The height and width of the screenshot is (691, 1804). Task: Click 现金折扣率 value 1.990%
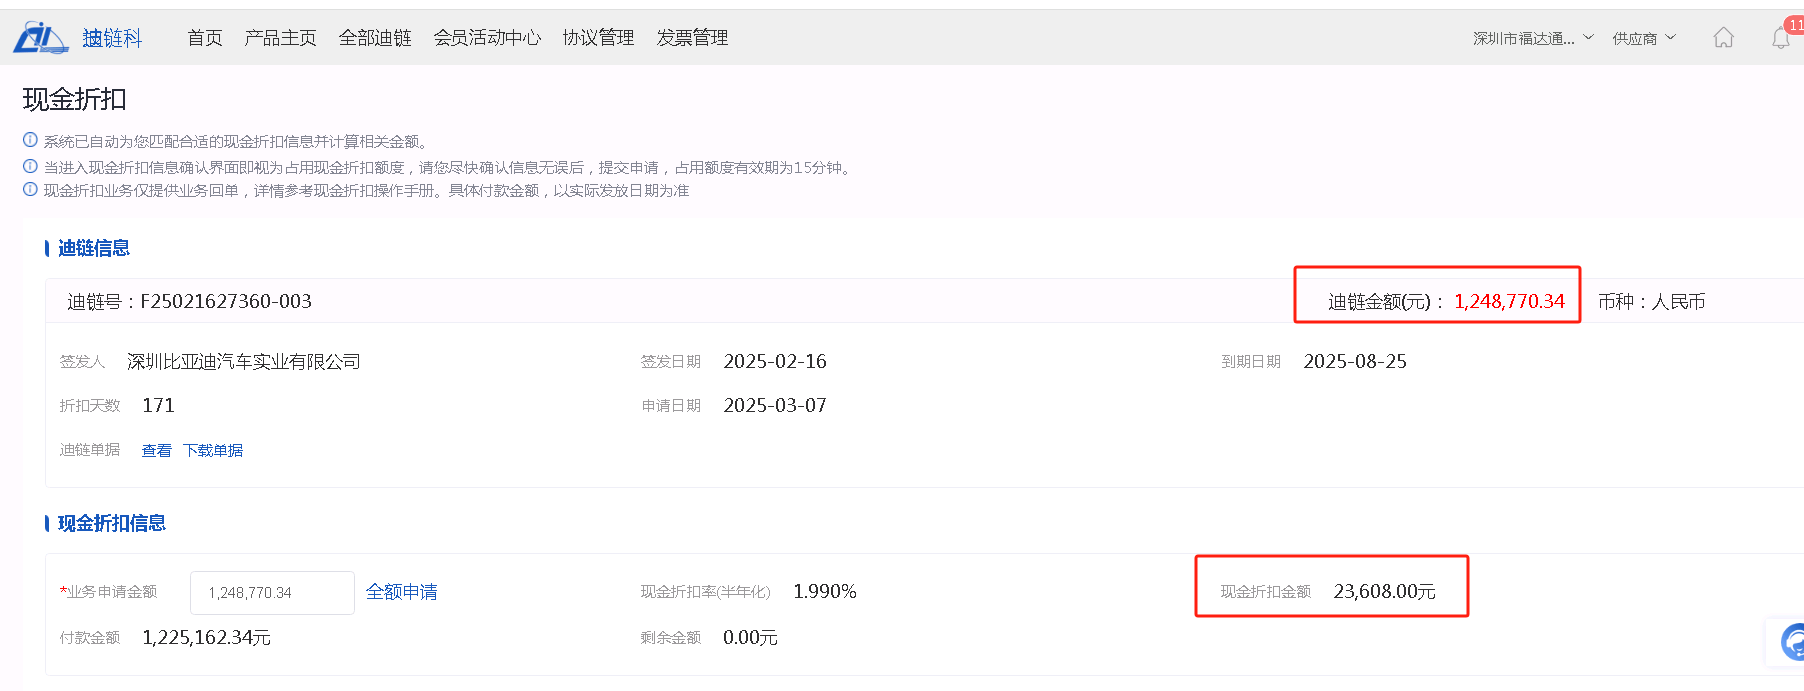click(x=825, y=591)
